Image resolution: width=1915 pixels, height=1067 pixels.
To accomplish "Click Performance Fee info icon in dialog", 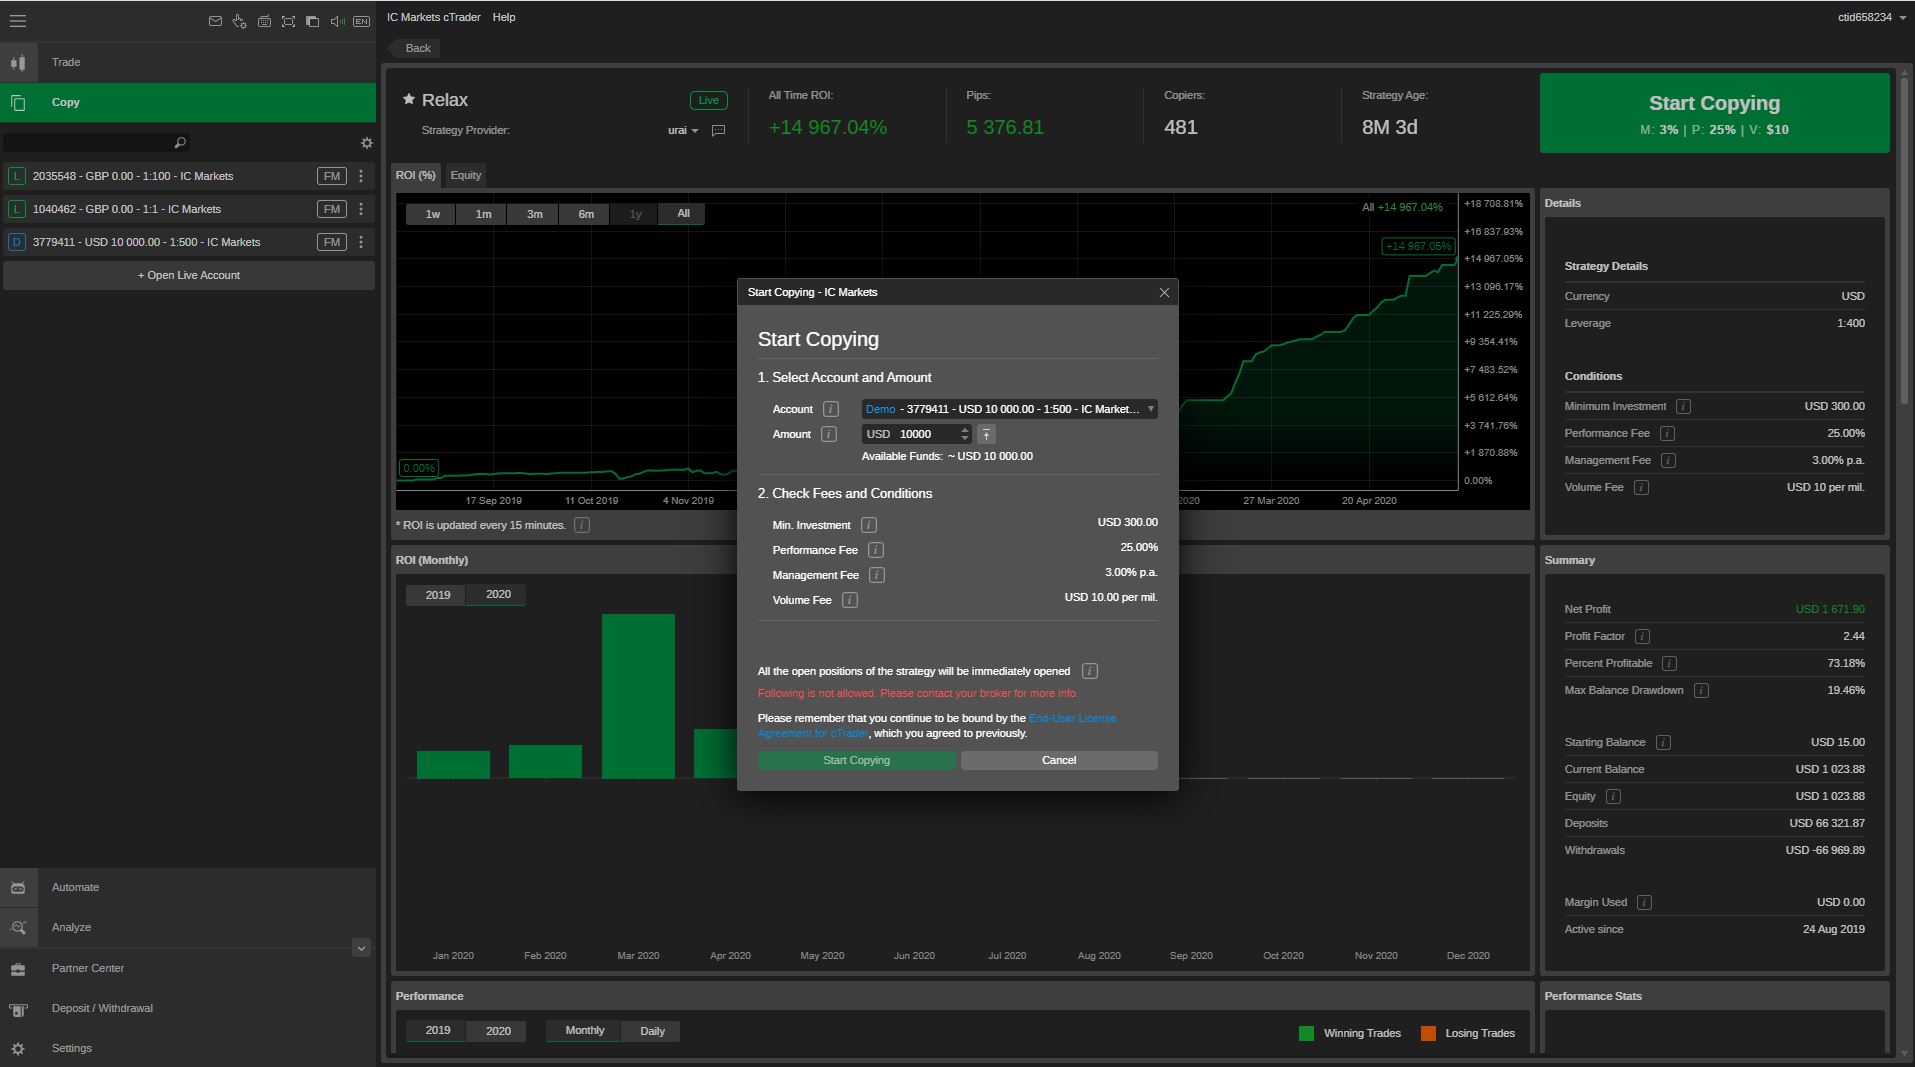I will pos(875,550).
